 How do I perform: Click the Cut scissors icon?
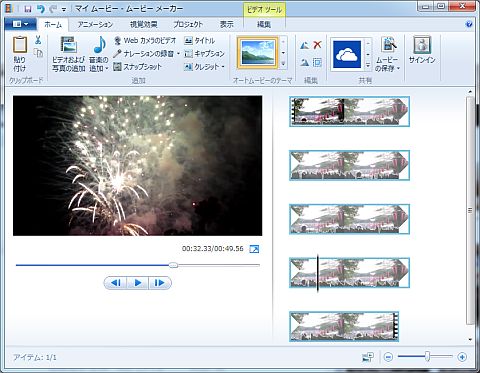click(x=38, y=40)
